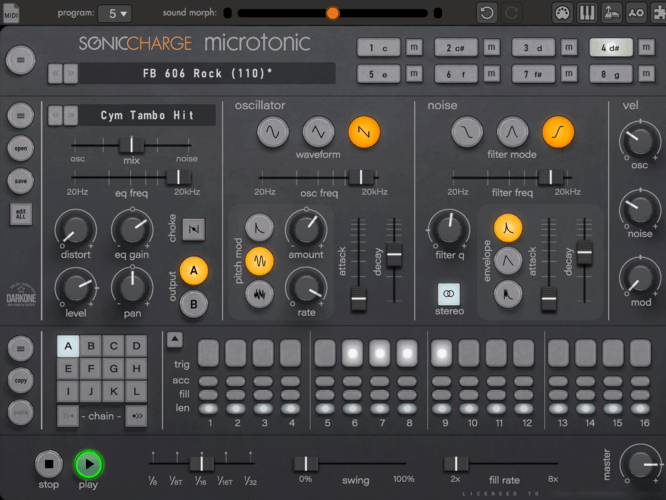
Task: Select drum channel 2 c#
Action: (x=456, y=48)
